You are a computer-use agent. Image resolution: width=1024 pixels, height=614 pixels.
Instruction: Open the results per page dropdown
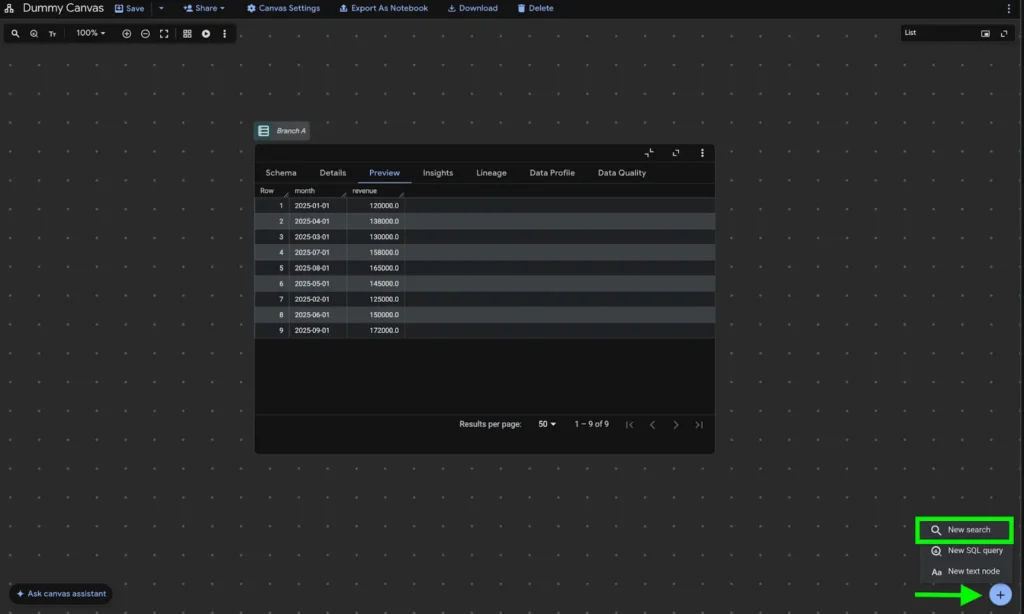click(547, 424)
